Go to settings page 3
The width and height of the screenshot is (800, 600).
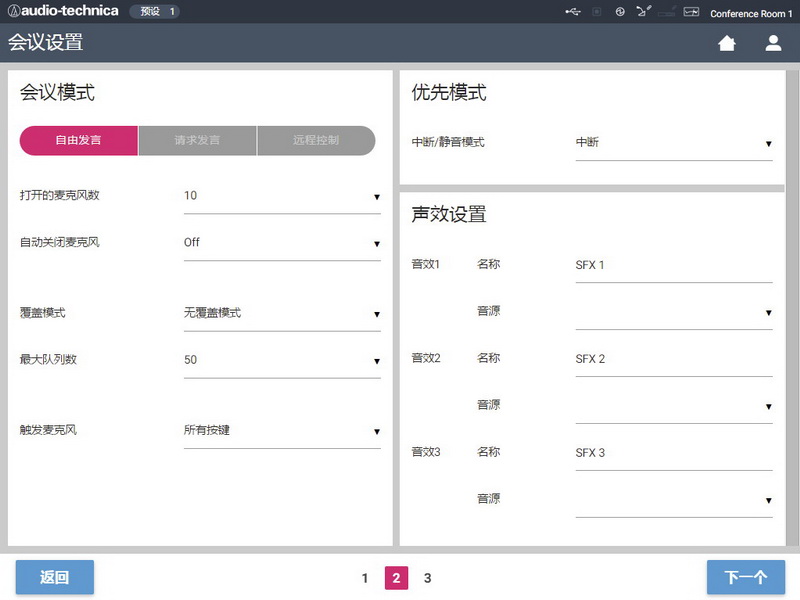click(427, 578)
